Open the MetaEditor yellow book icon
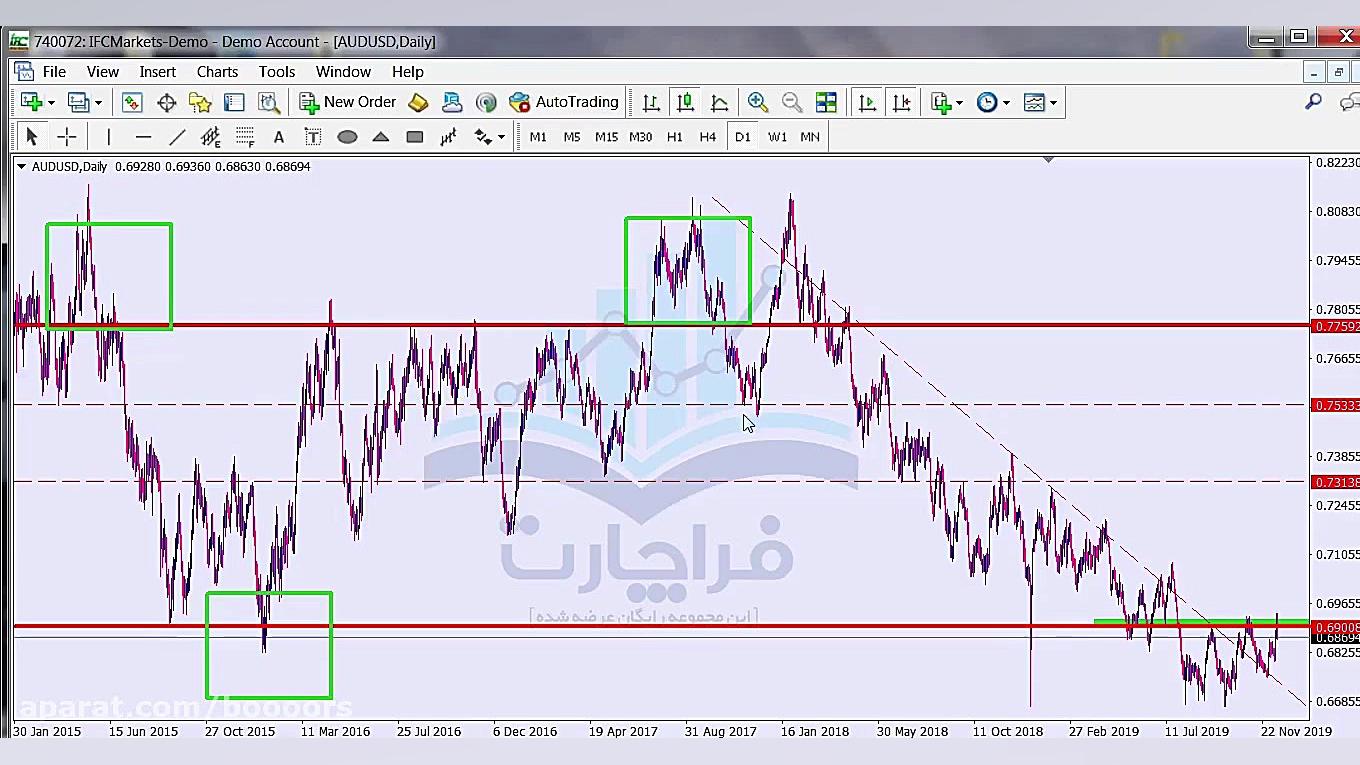1360x765 pixels. pyautogui.click(x=418, y=102)
